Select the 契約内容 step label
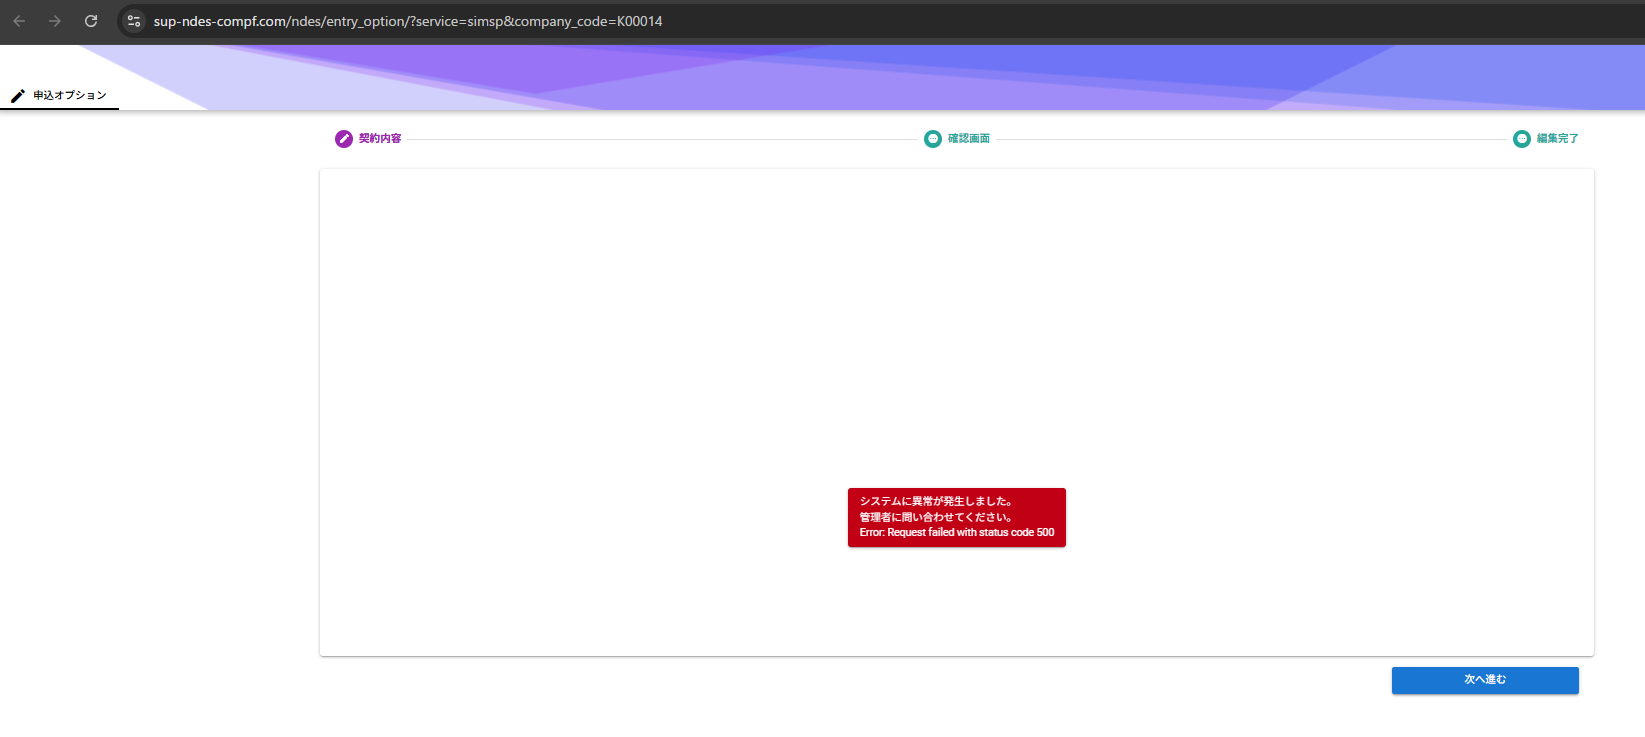The image size is (1645, 737). (380, 139)
